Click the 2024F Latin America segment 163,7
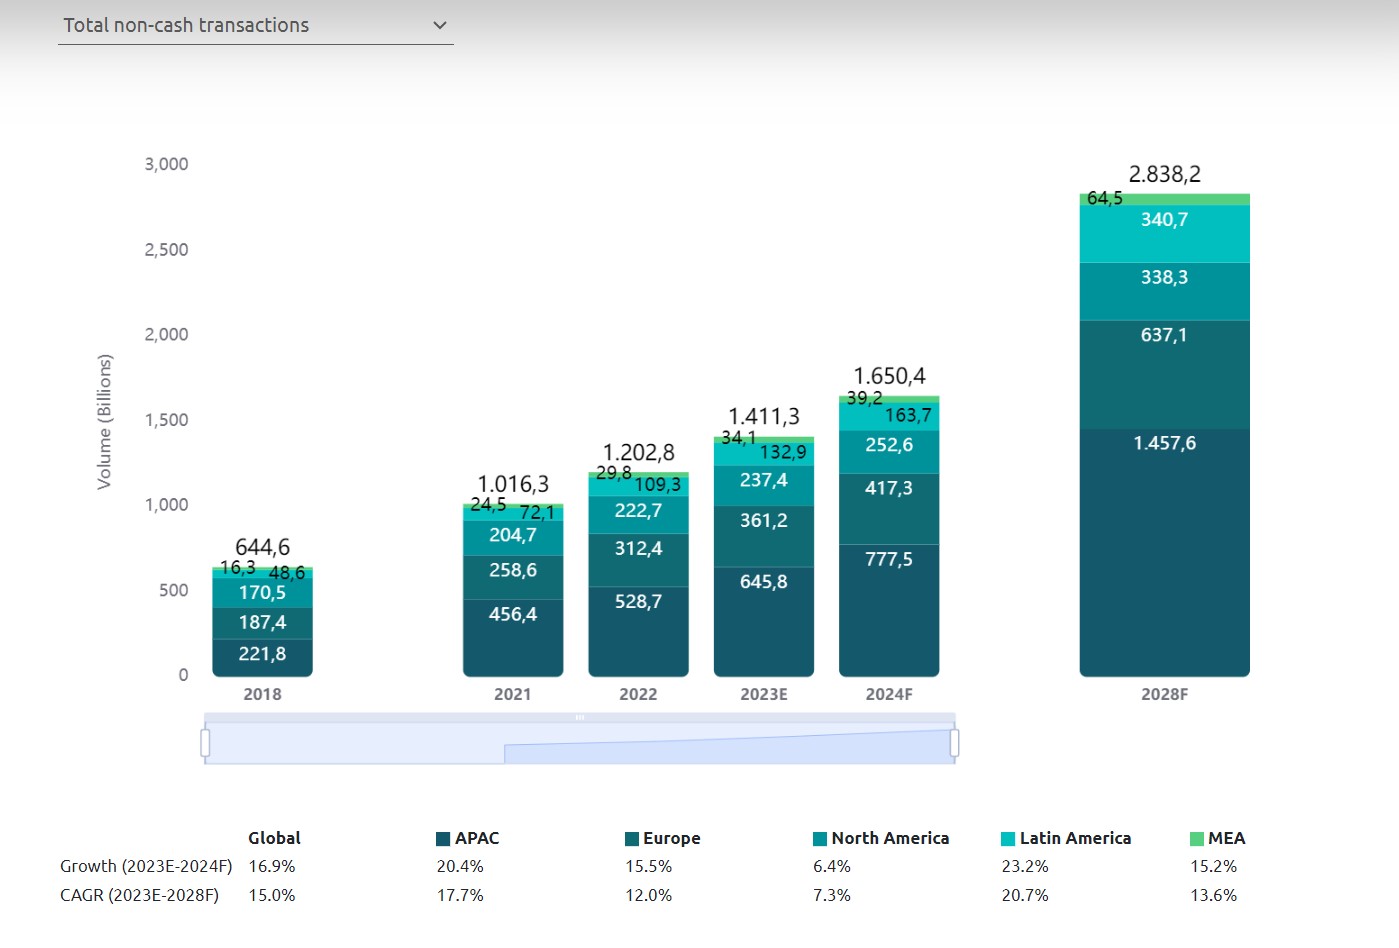The height and width of the screenshot is (948, 1399). pyautogui.click(x=889, y=416)
